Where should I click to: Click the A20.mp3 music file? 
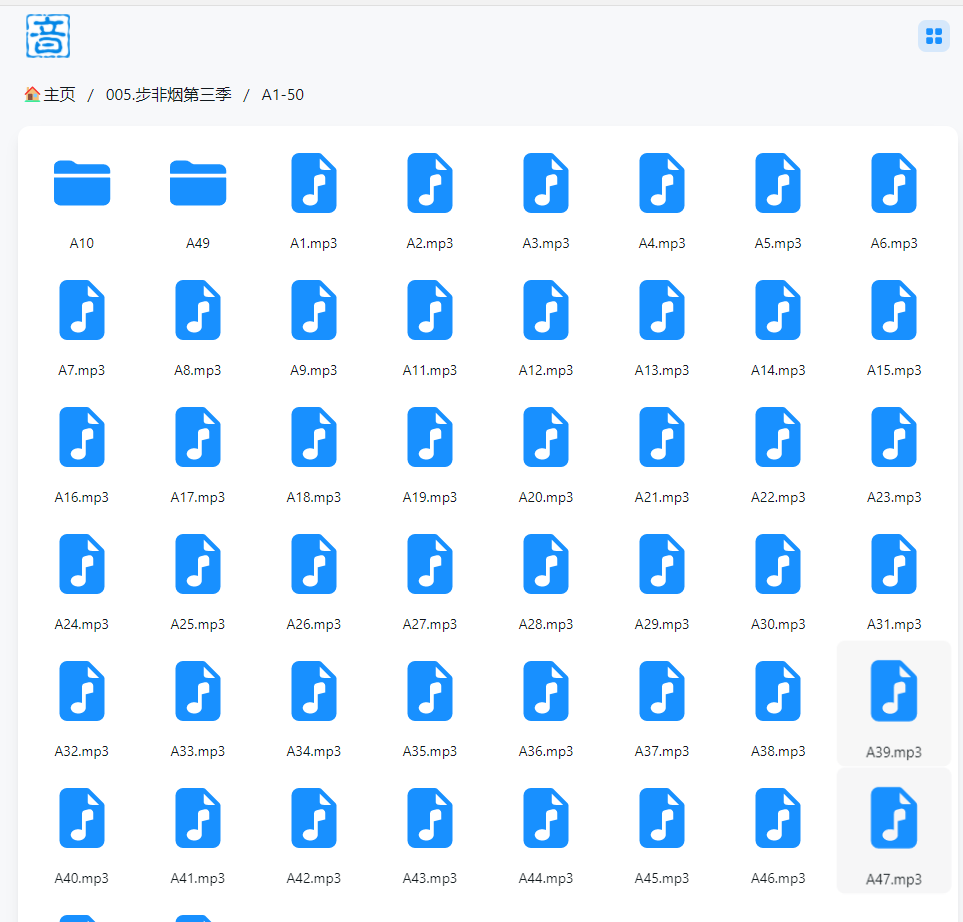[x=546, y=437]
